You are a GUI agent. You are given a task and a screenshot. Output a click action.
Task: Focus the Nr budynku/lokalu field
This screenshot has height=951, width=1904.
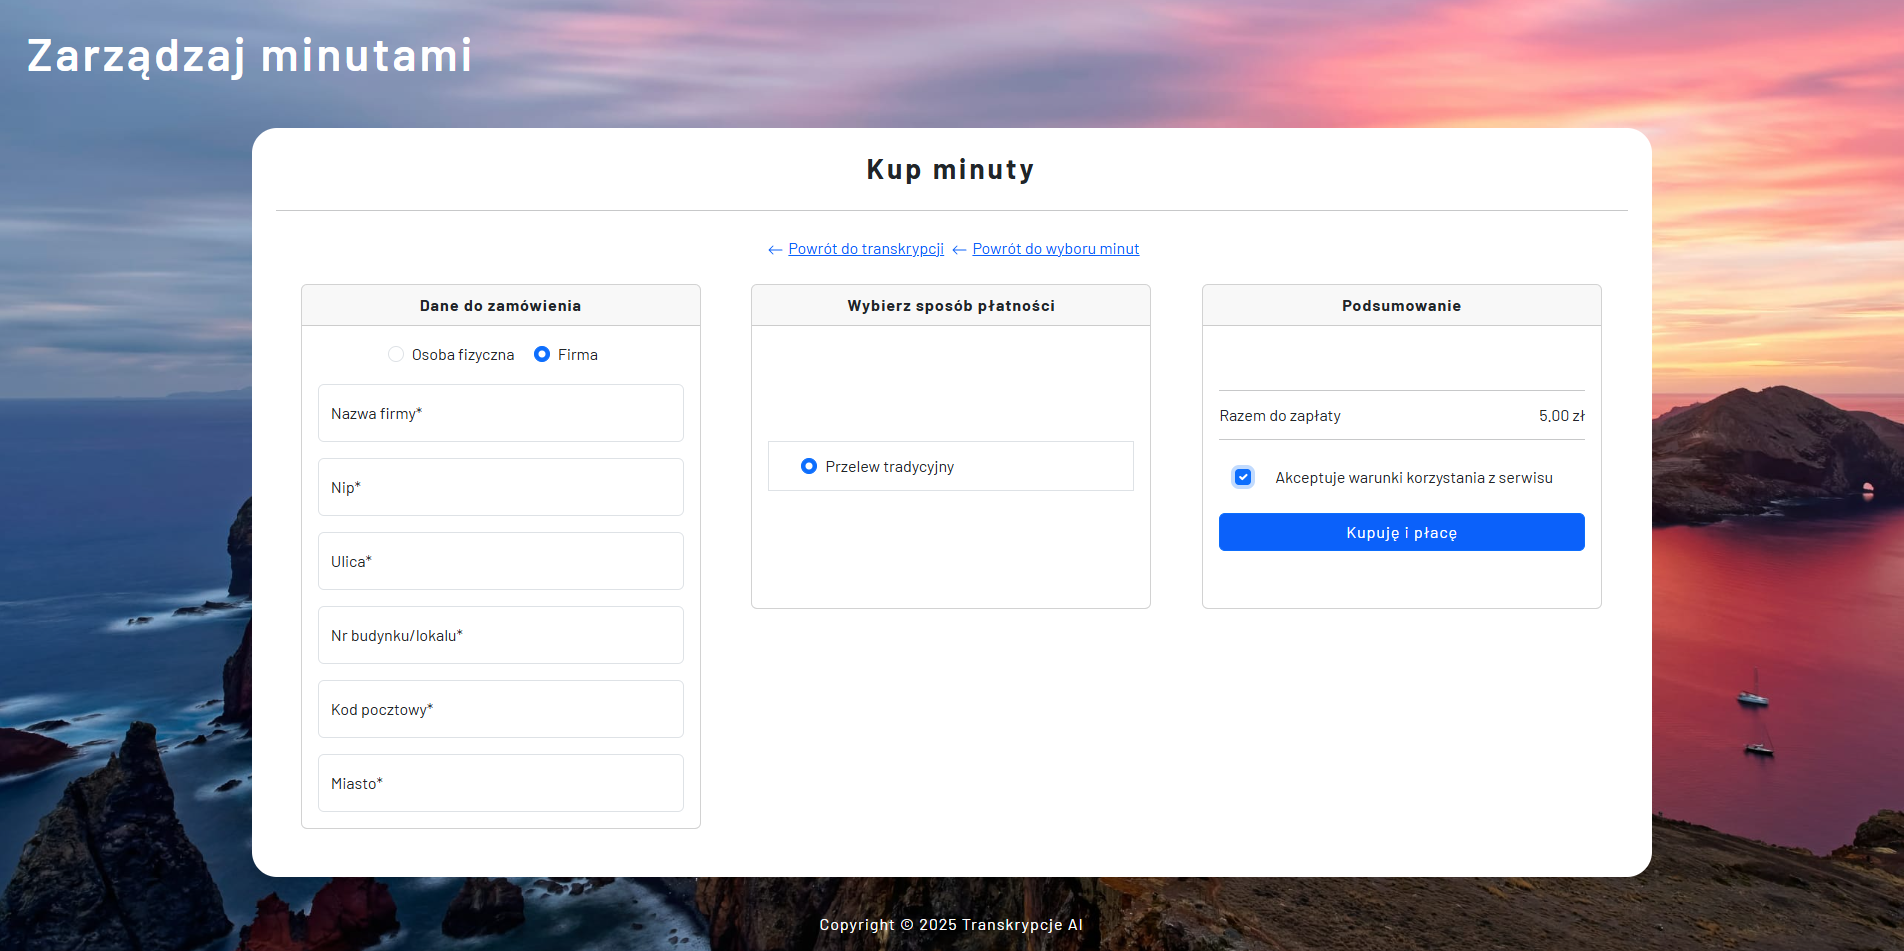click(500, 636)
